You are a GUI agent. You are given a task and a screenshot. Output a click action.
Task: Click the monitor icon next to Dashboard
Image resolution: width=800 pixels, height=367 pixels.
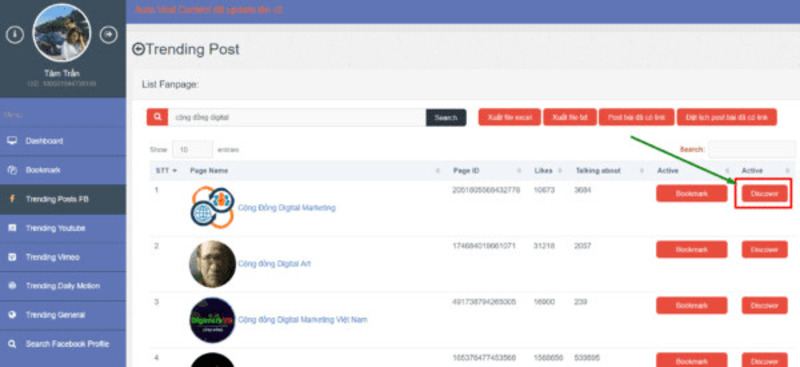point(12,141)
